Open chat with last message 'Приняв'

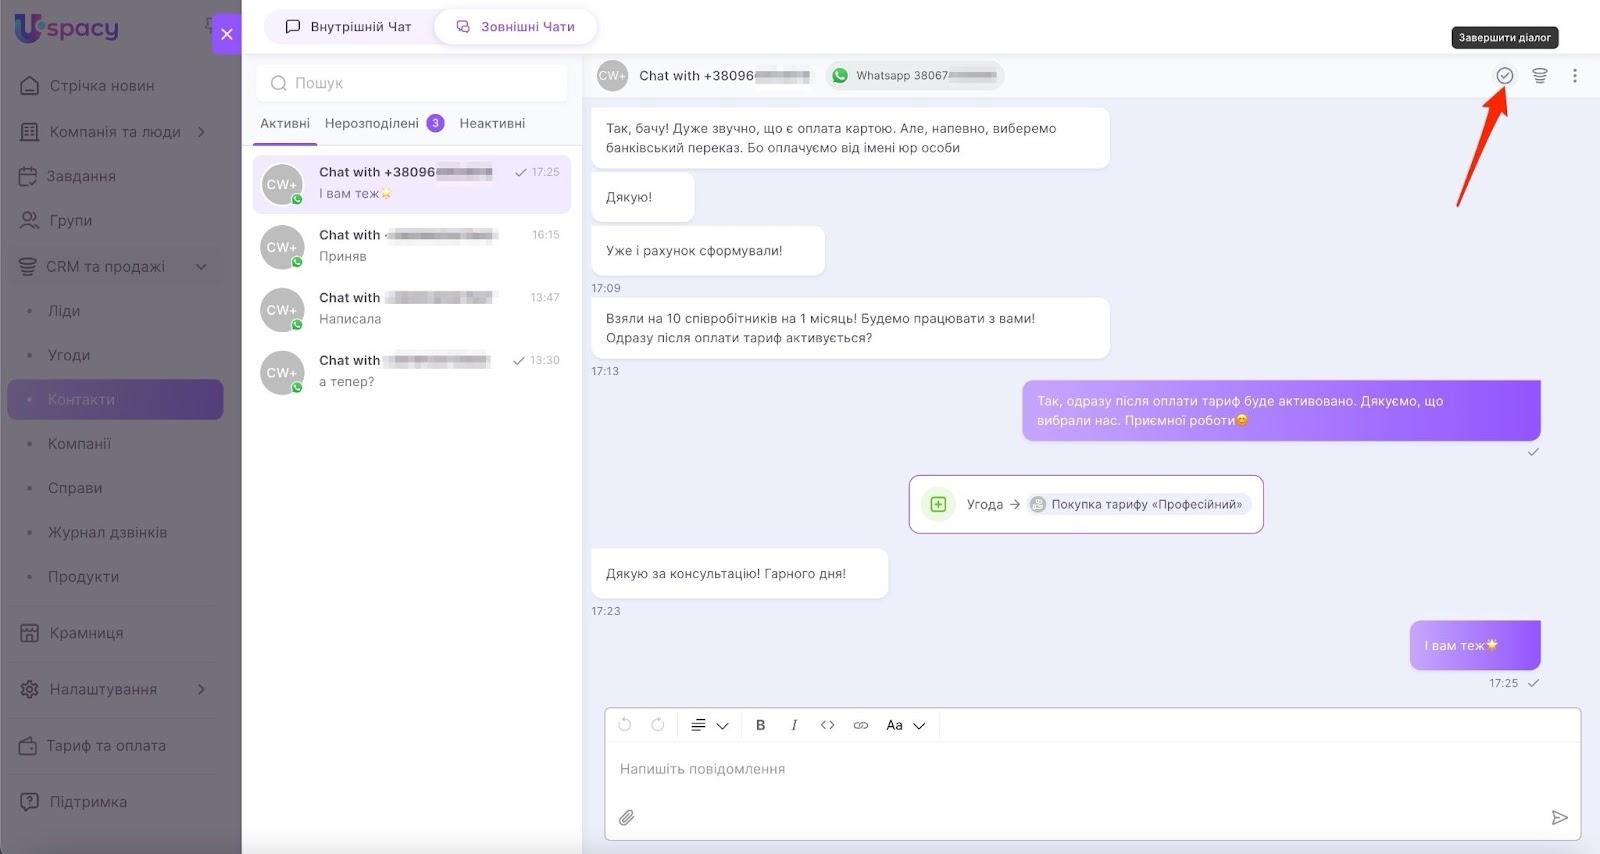point(412,246)
